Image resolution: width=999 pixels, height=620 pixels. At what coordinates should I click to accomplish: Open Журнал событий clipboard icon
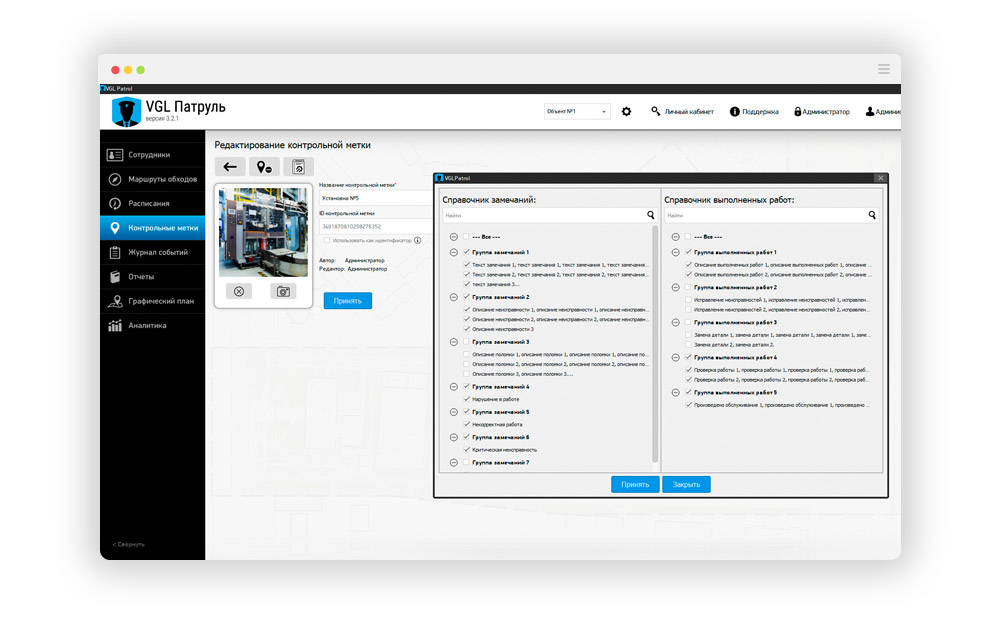coord(115,252)
